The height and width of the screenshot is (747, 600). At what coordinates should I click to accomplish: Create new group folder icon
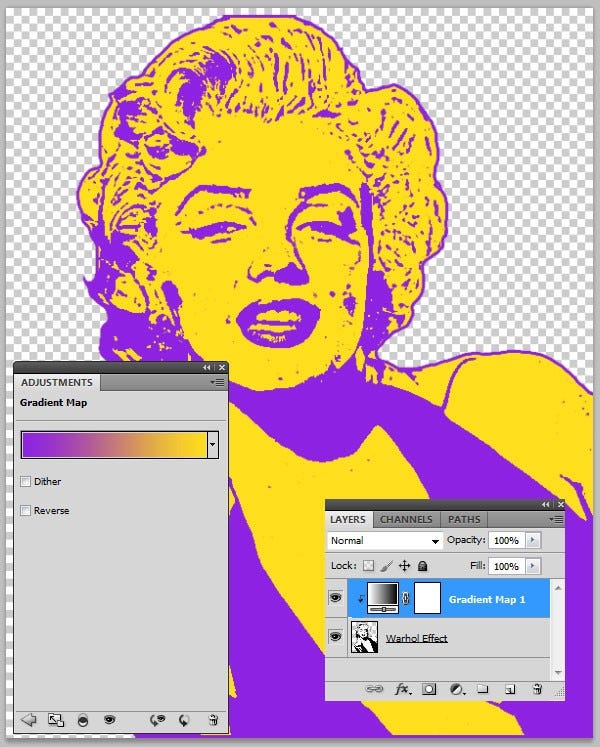(x=483, y=688)
